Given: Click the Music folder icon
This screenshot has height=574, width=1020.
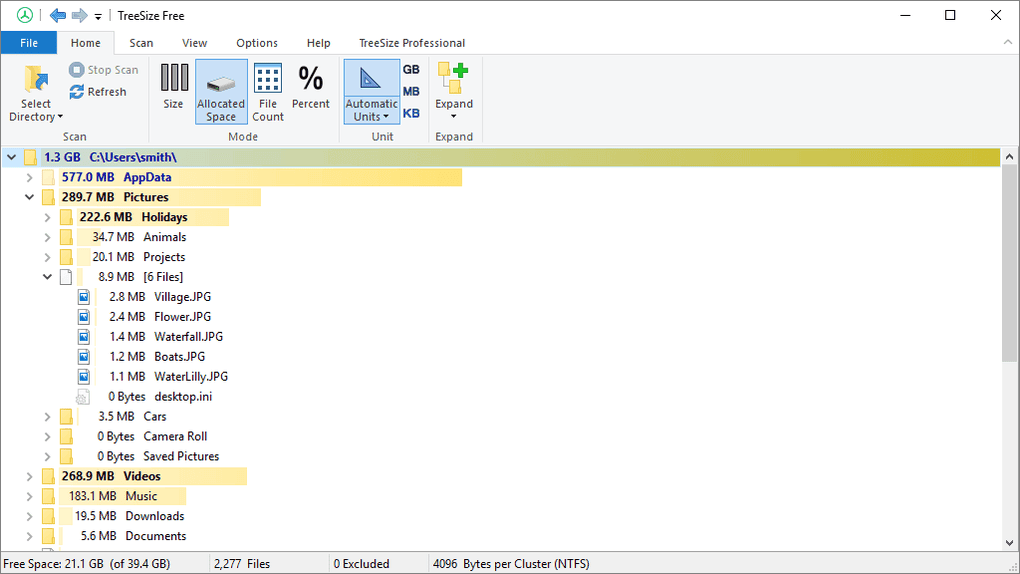Looking at the screenshot, I should (48, 497).
